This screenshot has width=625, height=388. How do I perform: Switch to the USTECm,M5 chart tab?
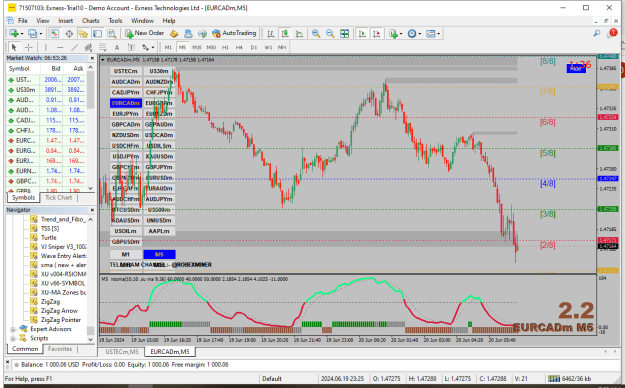click(122, 352)
